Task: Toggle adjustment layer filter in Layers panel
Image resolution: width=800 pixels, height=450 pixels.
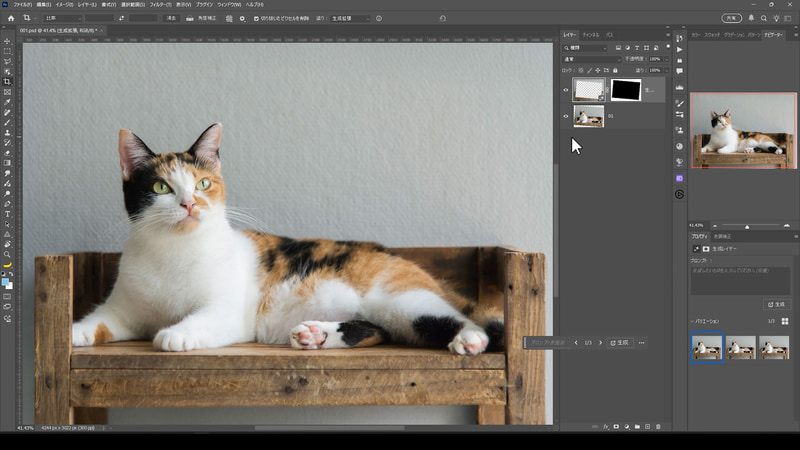Action: 628,48
